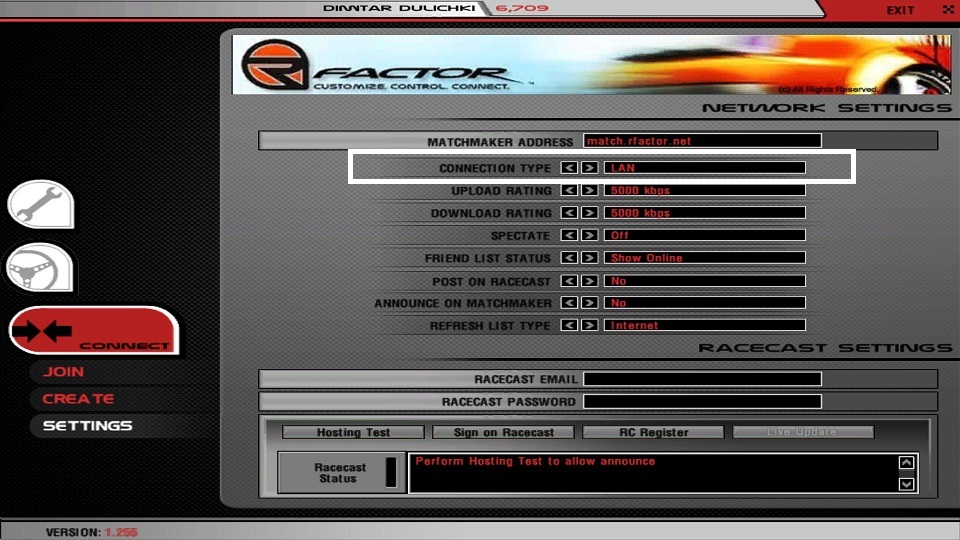The image size is (960, 540).
Task: Switch Refresh List Type with left arrow
Action: click(x=569, y=325)
